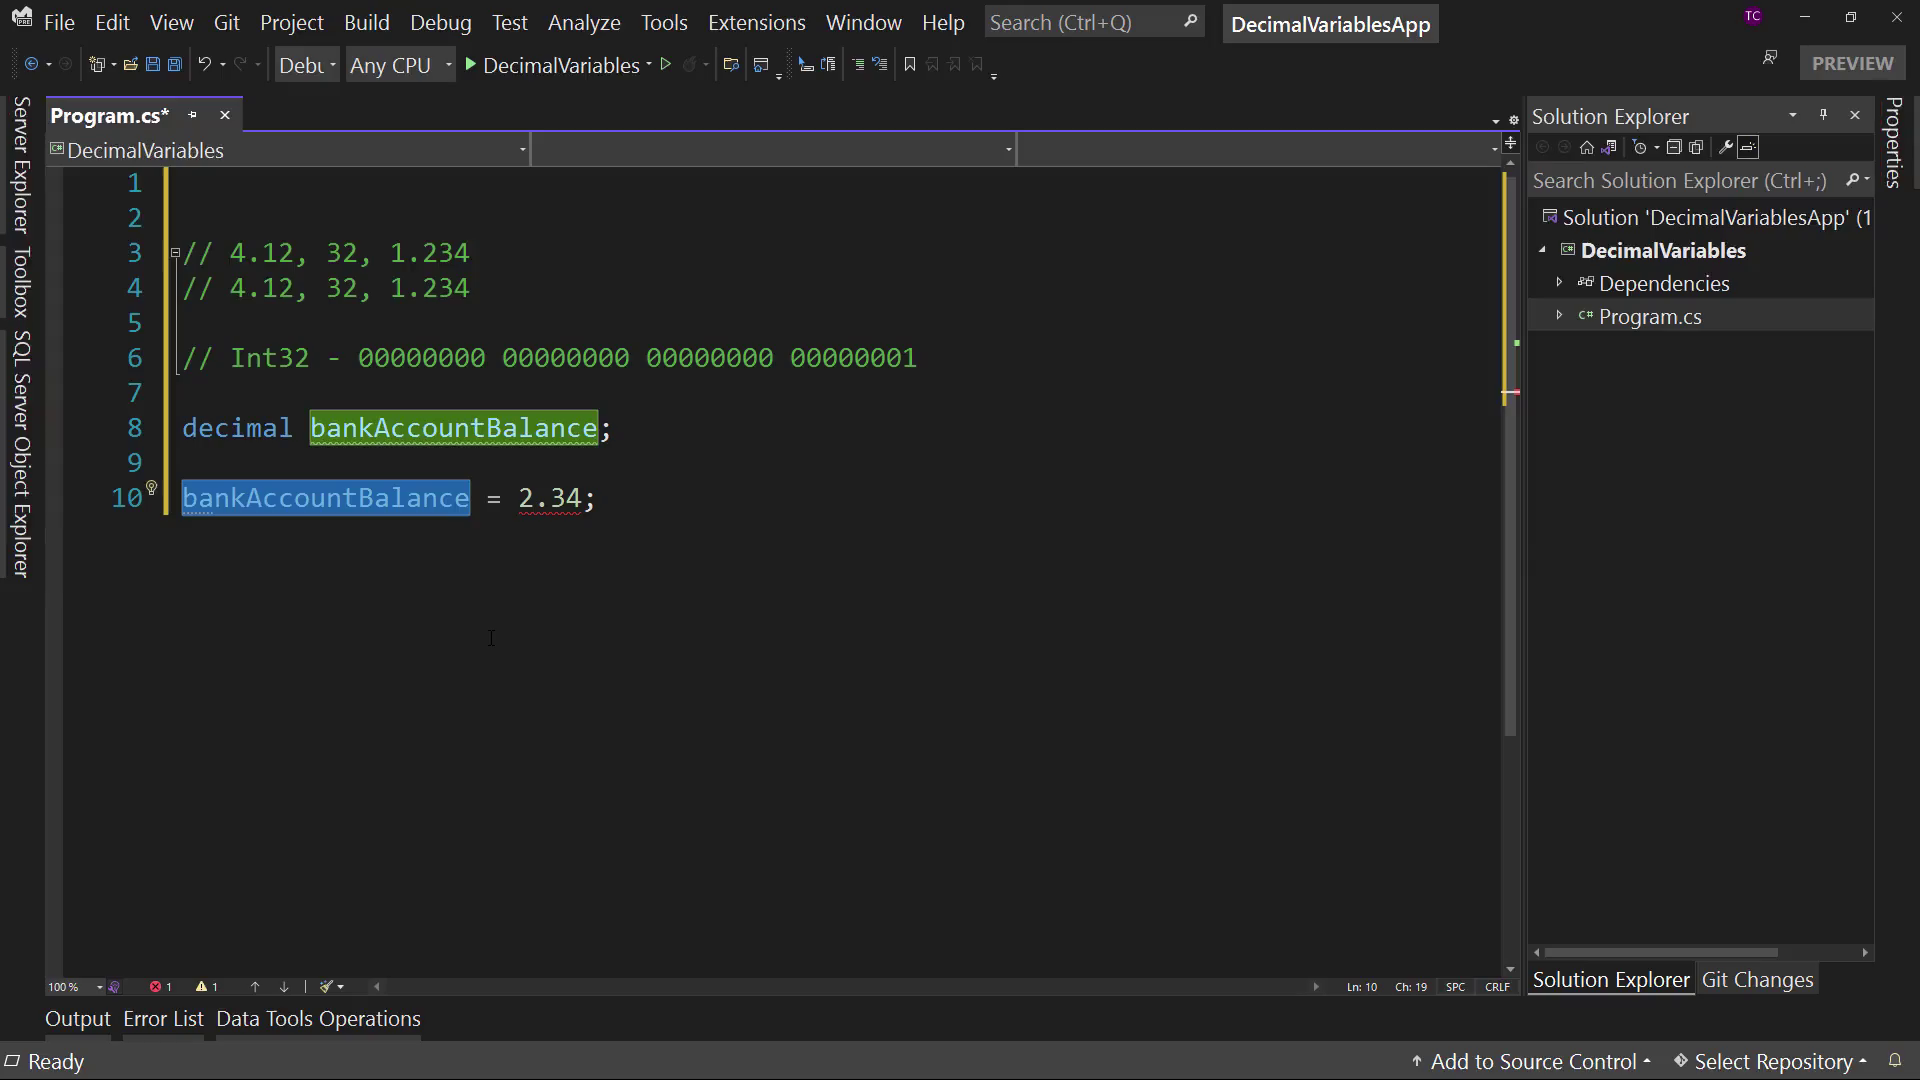Click Add to Source Control button
Viewport: 1920px width, 1080px height.
(x=1531, y=1062)
